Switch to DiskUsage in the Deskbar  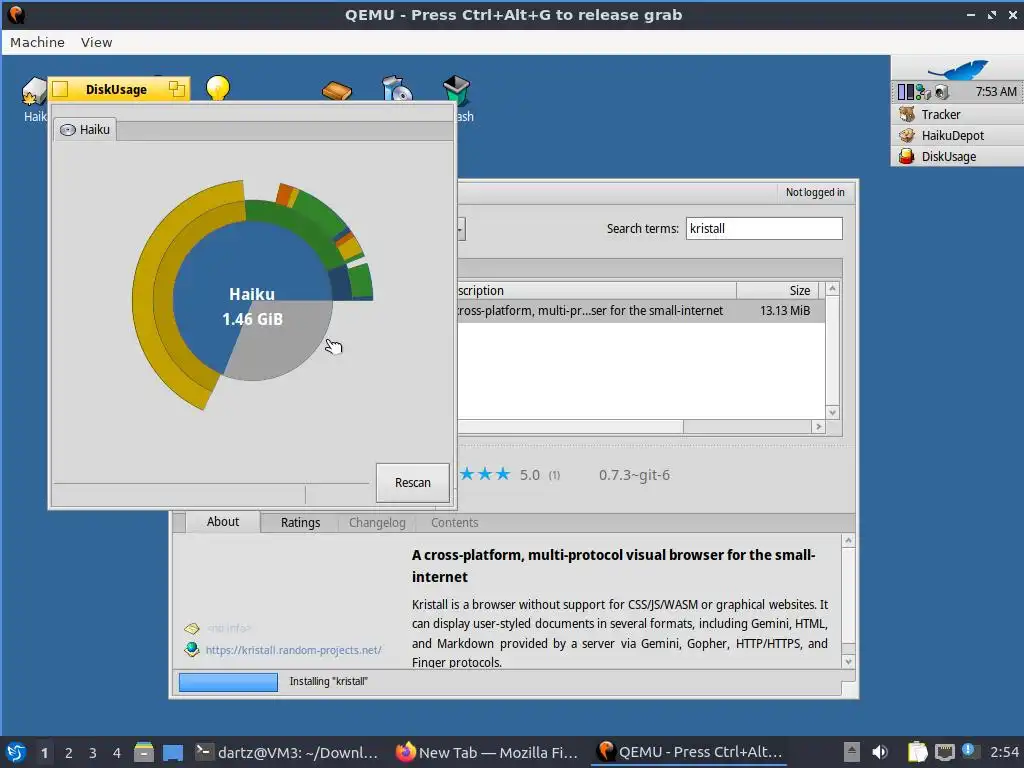pyautogui.click(x=958, y=156)
